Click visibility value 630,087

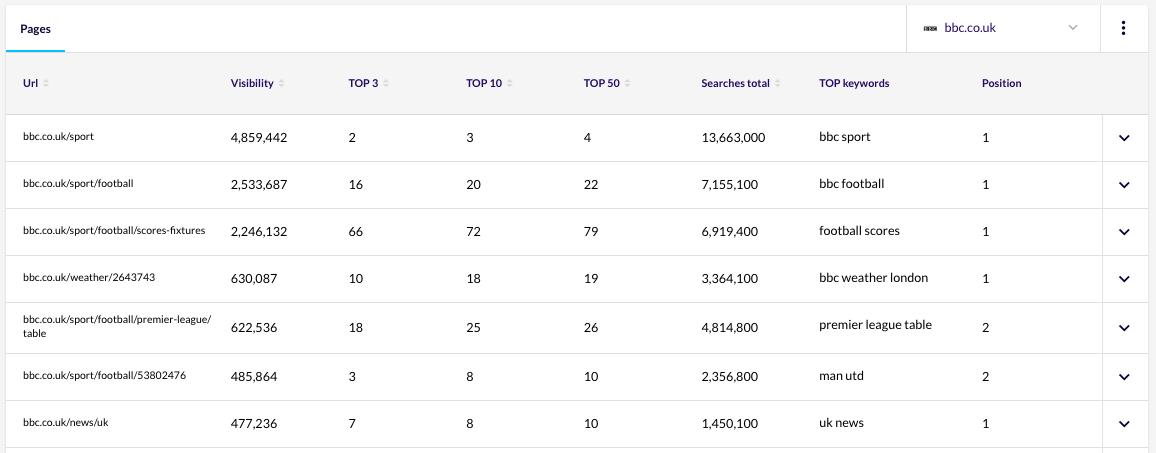[x=254, y=279]
